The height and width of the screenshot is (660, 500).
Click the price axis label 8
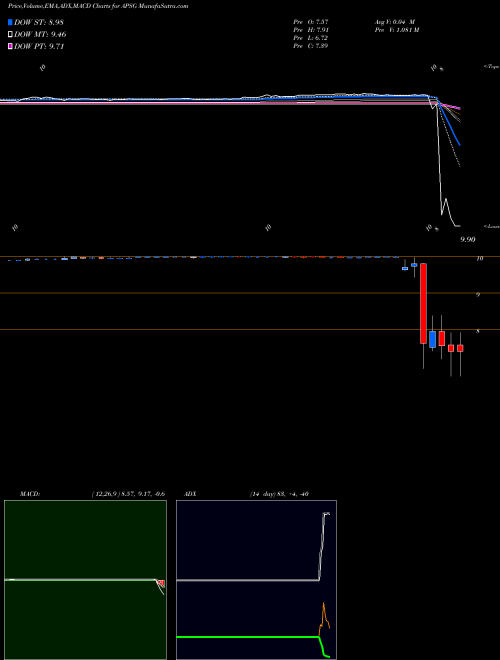(478, 331)
